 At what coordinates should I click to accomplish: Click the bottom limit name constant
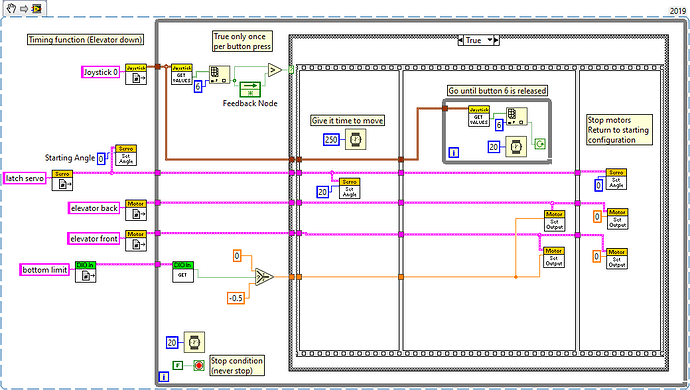coord(44,270)
